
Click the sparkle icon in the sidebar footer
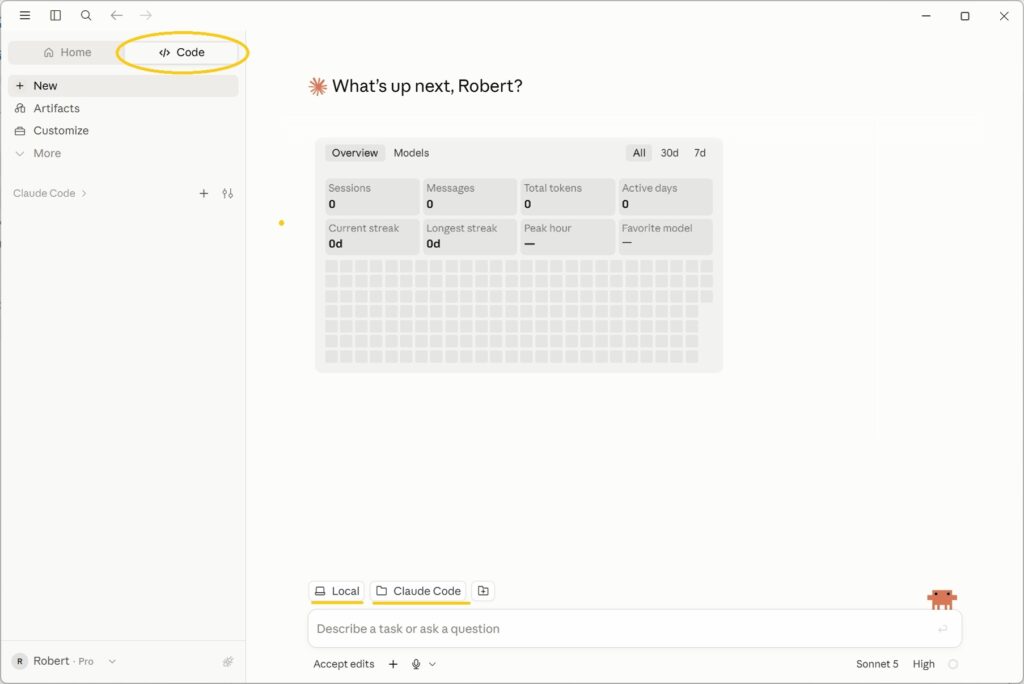[228, 662]
